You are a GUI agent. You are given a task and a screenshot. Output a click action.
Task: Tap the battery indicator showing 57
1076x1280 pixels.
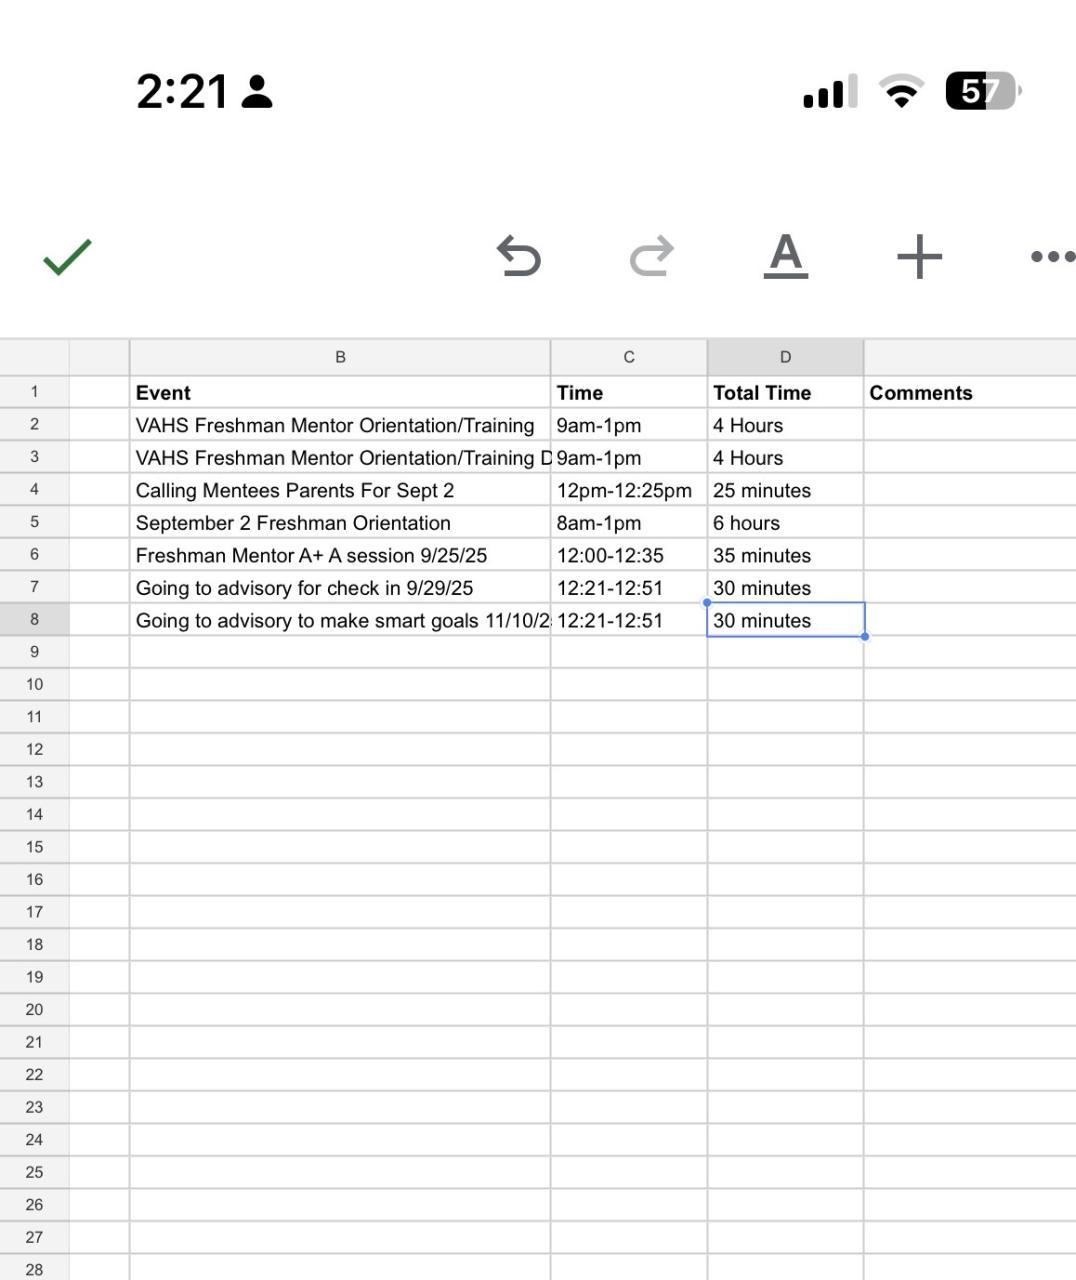click(x=981, y=92)
